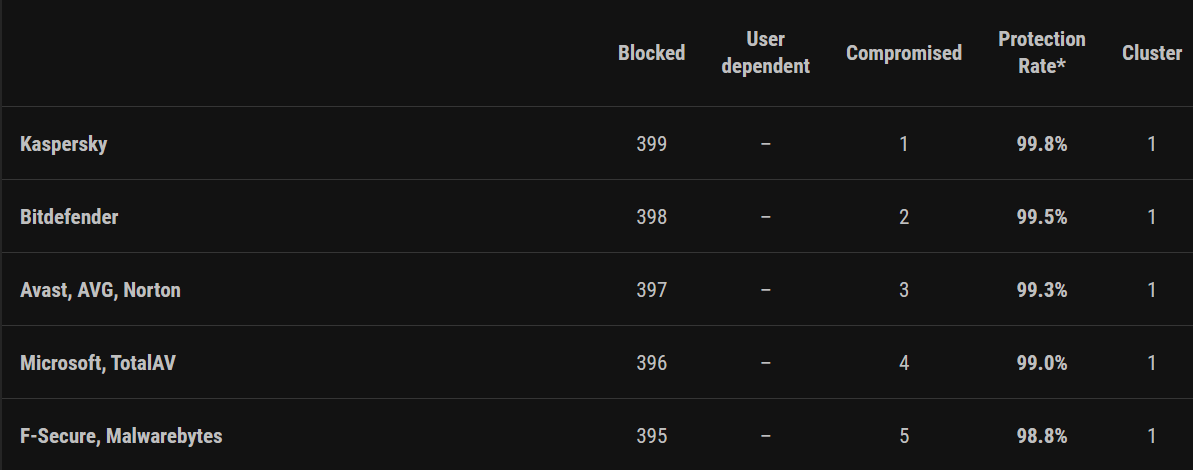
Task: Click the Compromised column header
Action: [904, 53]
